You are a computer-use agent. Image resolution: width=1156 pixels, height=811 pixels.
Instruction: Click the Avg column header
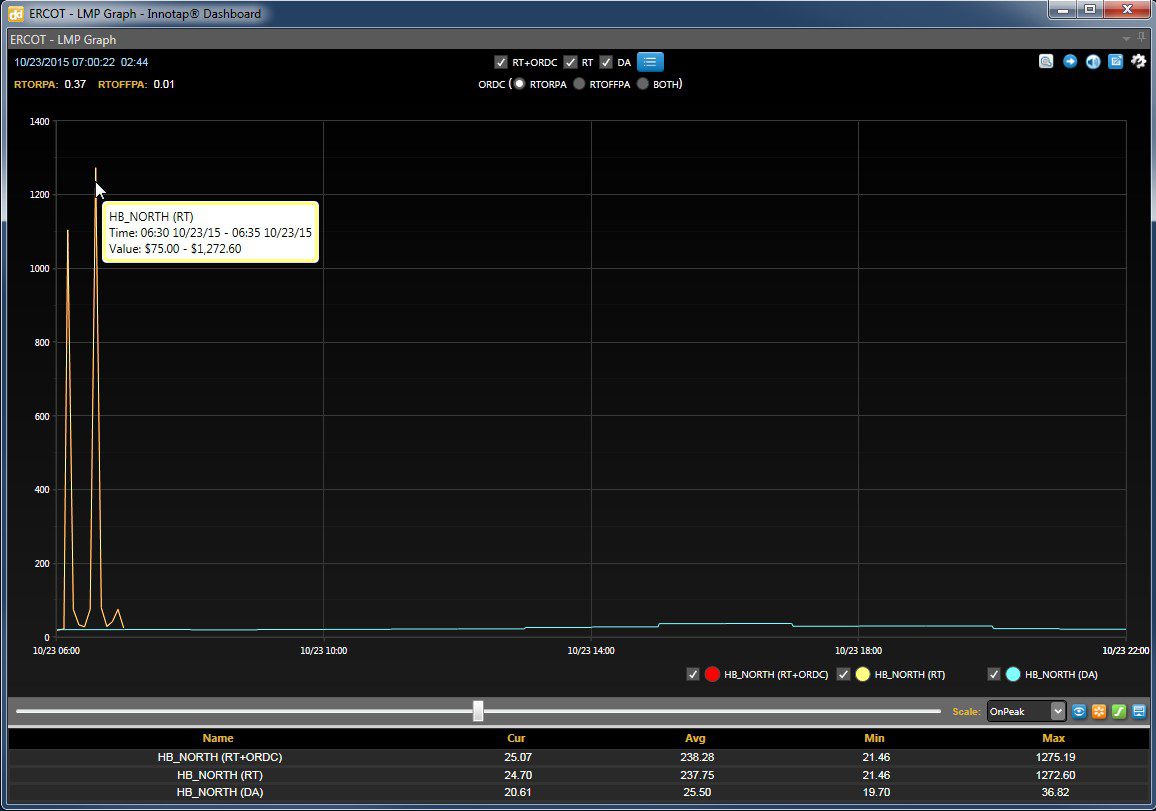coord(695,738)
